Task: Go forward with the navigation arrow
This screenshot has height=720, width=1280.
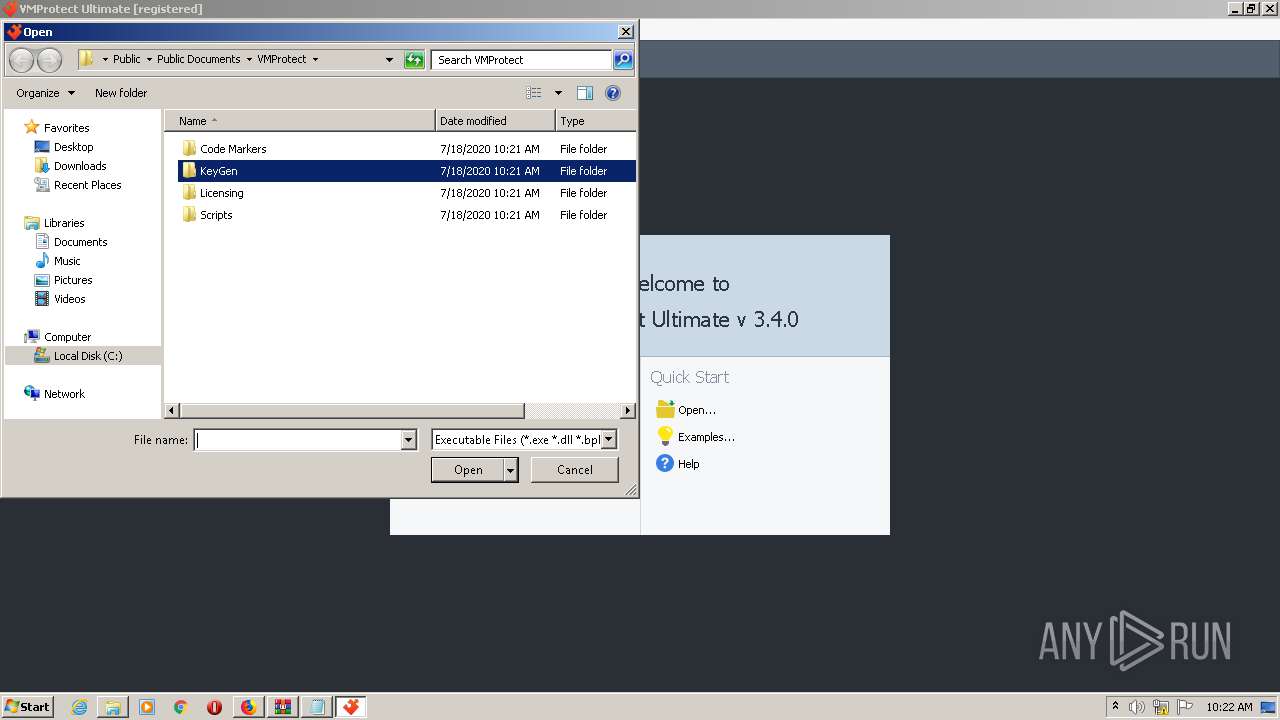Action: [x=49, y=60]
